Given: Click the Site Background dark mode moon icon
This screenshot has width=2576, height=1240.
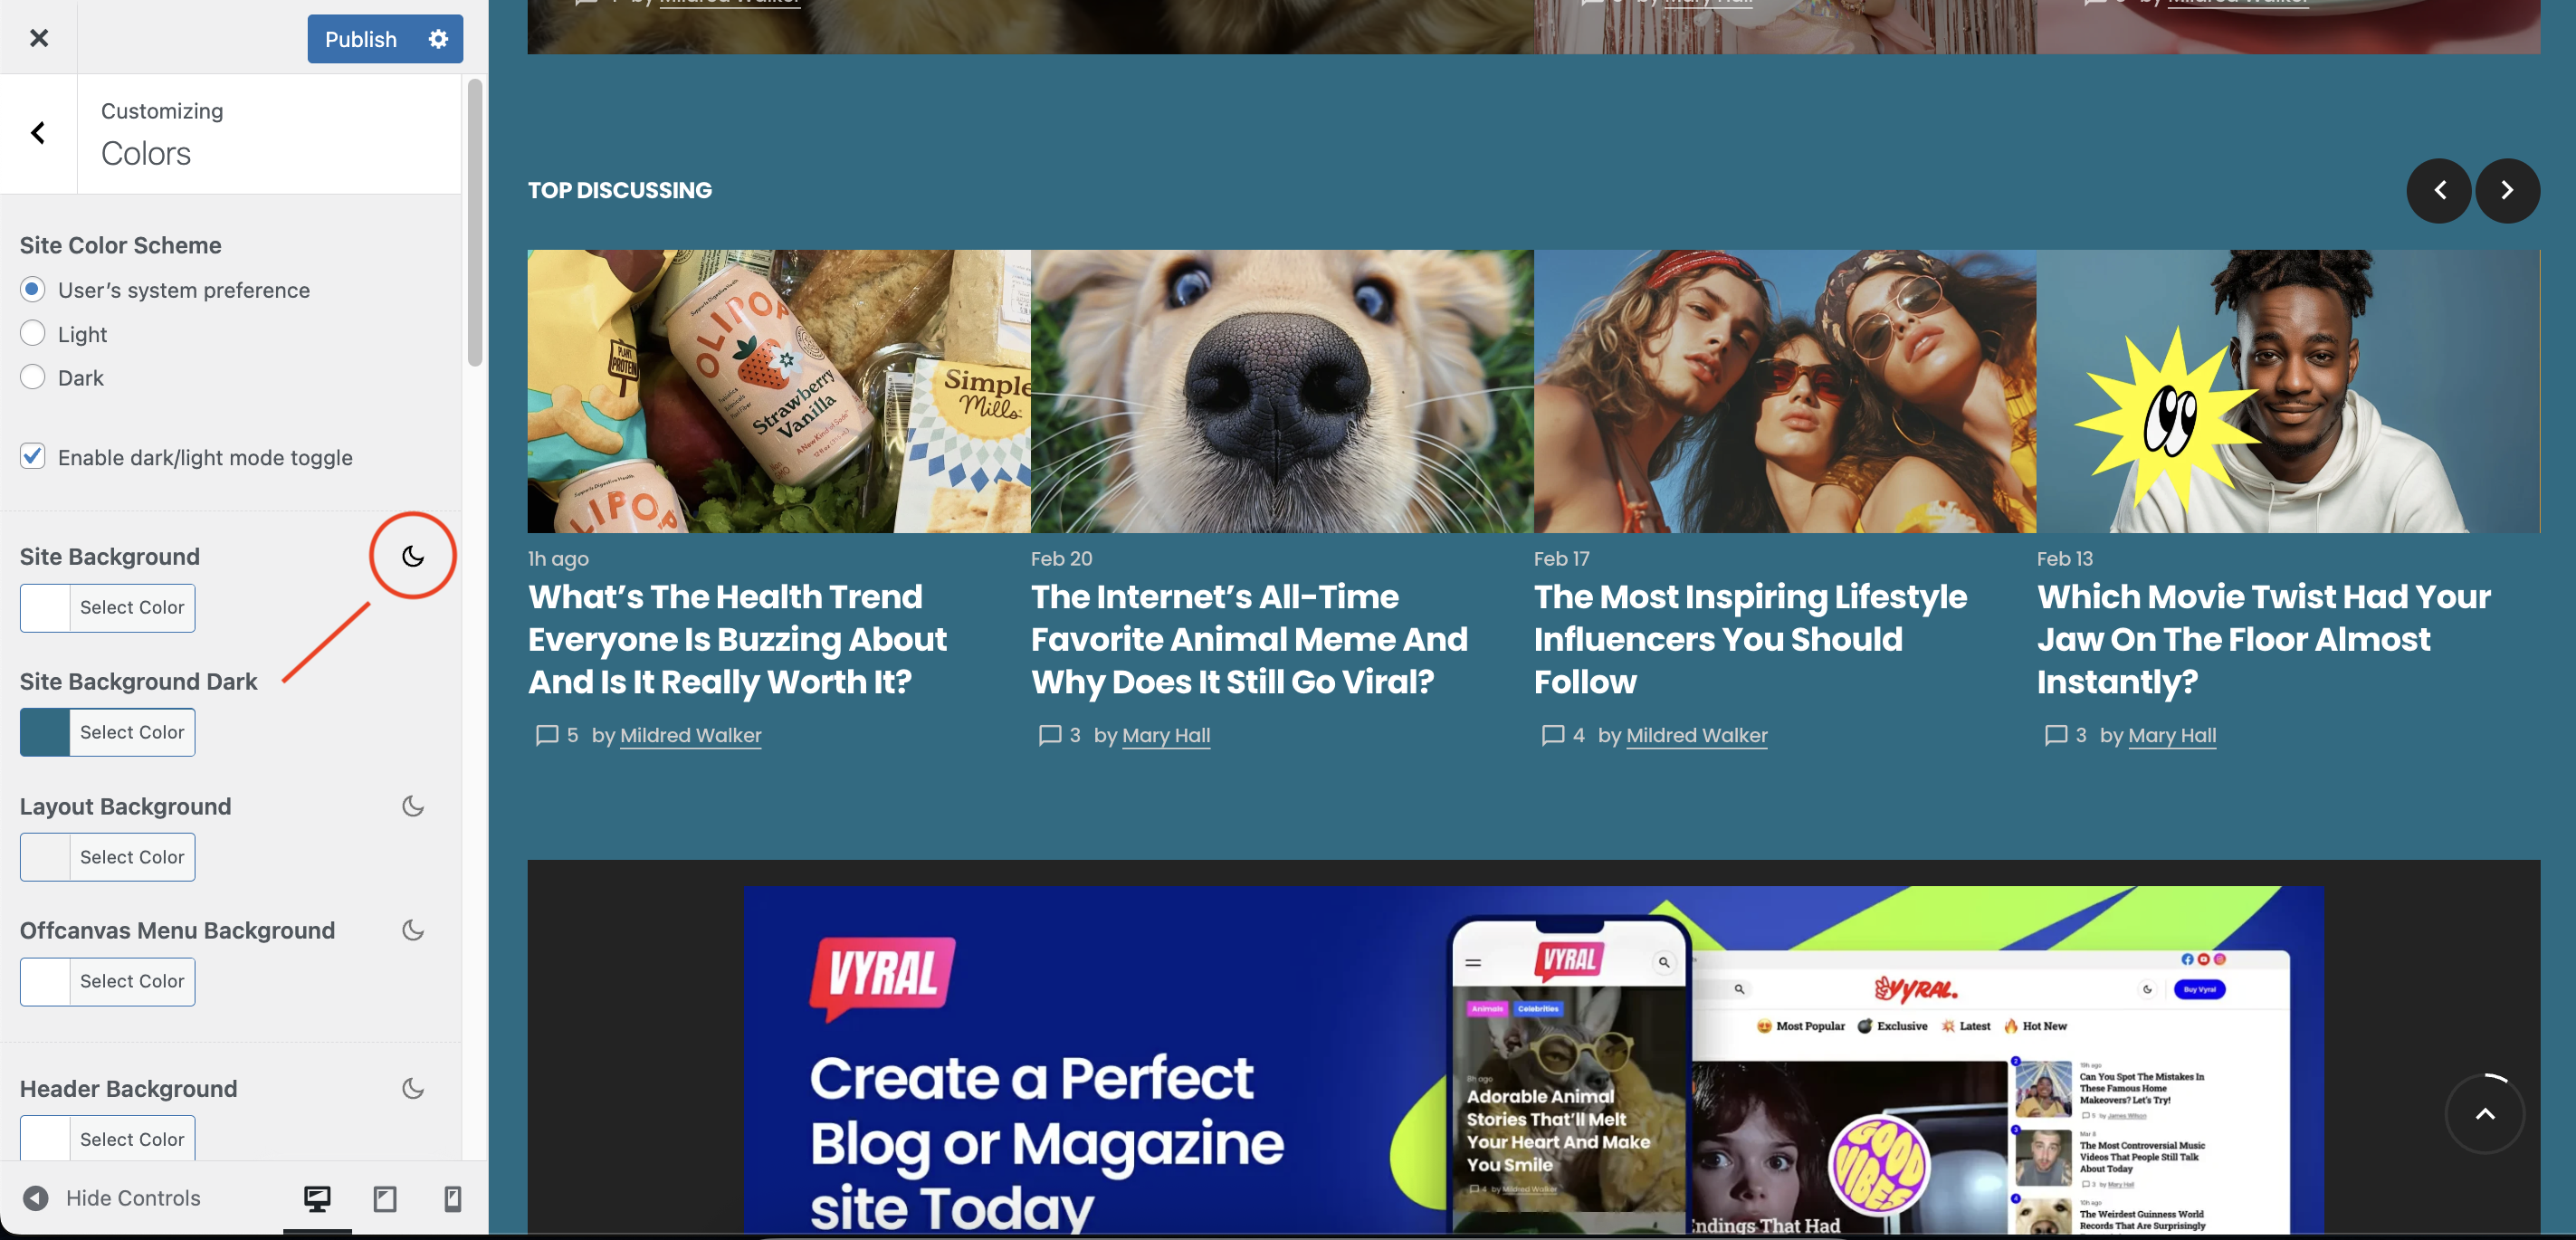Looking at the screenshot, I should click(x=413, y=556).
